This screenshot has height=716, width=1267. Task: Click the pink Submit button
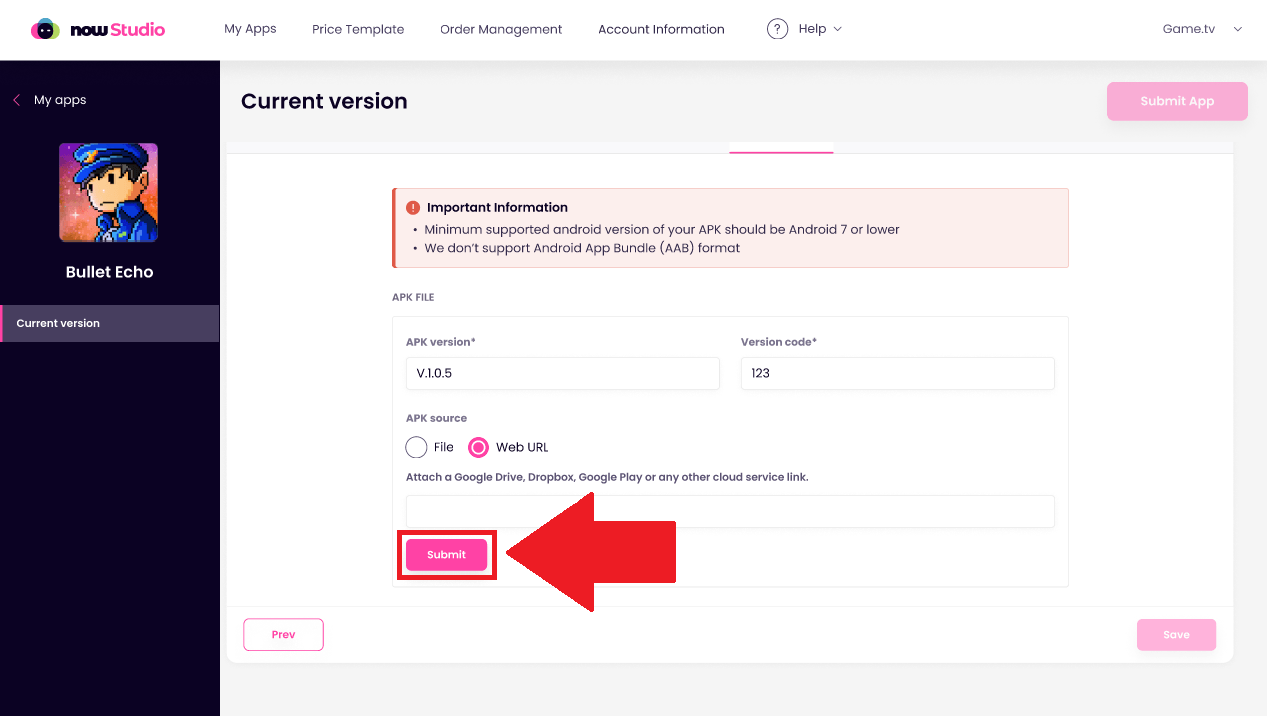click(446, 555)
